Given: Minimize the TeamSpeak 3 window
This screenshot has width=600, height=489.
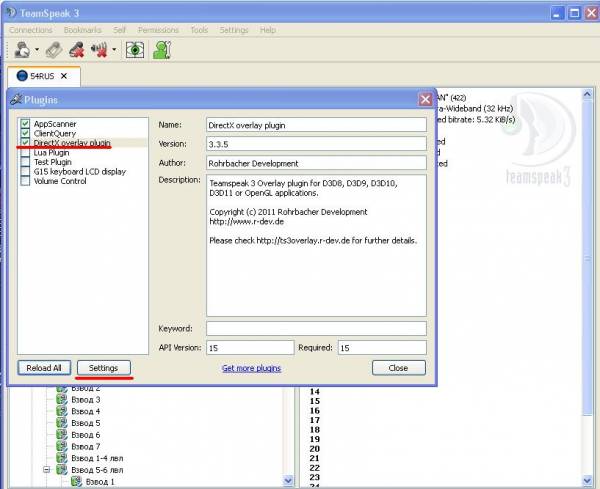Looking at the screenshot, I should (x=558, y=13).
